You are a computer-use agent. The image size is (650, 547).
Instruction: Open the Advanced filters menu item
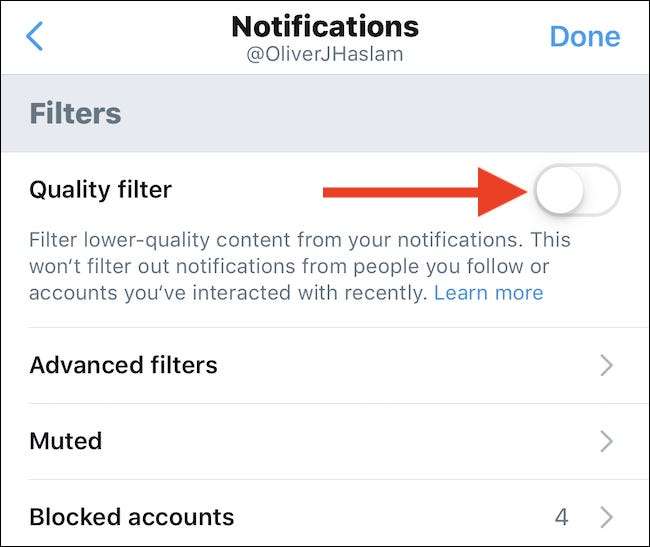point(124,365)
